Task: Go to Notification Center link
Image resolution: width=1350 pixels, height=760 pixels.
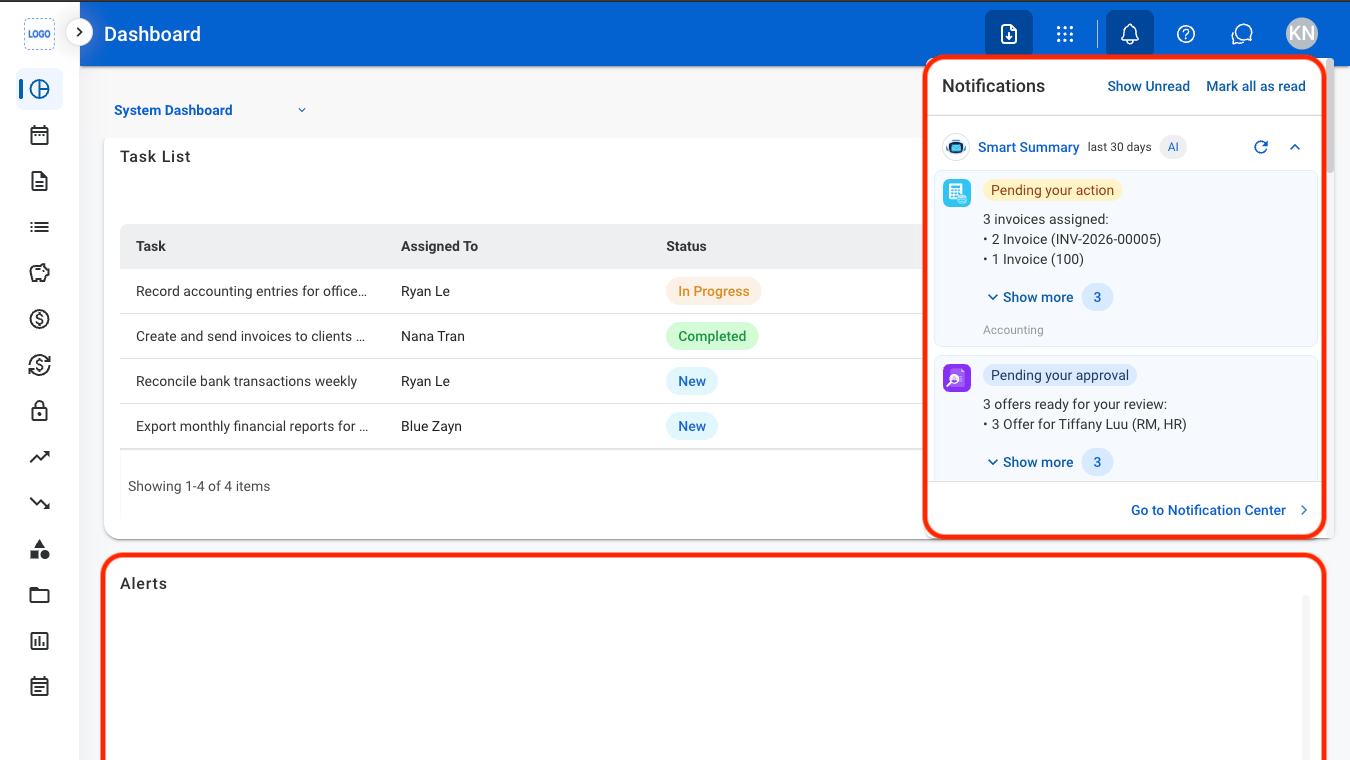Action: (x=1219, y=510)
